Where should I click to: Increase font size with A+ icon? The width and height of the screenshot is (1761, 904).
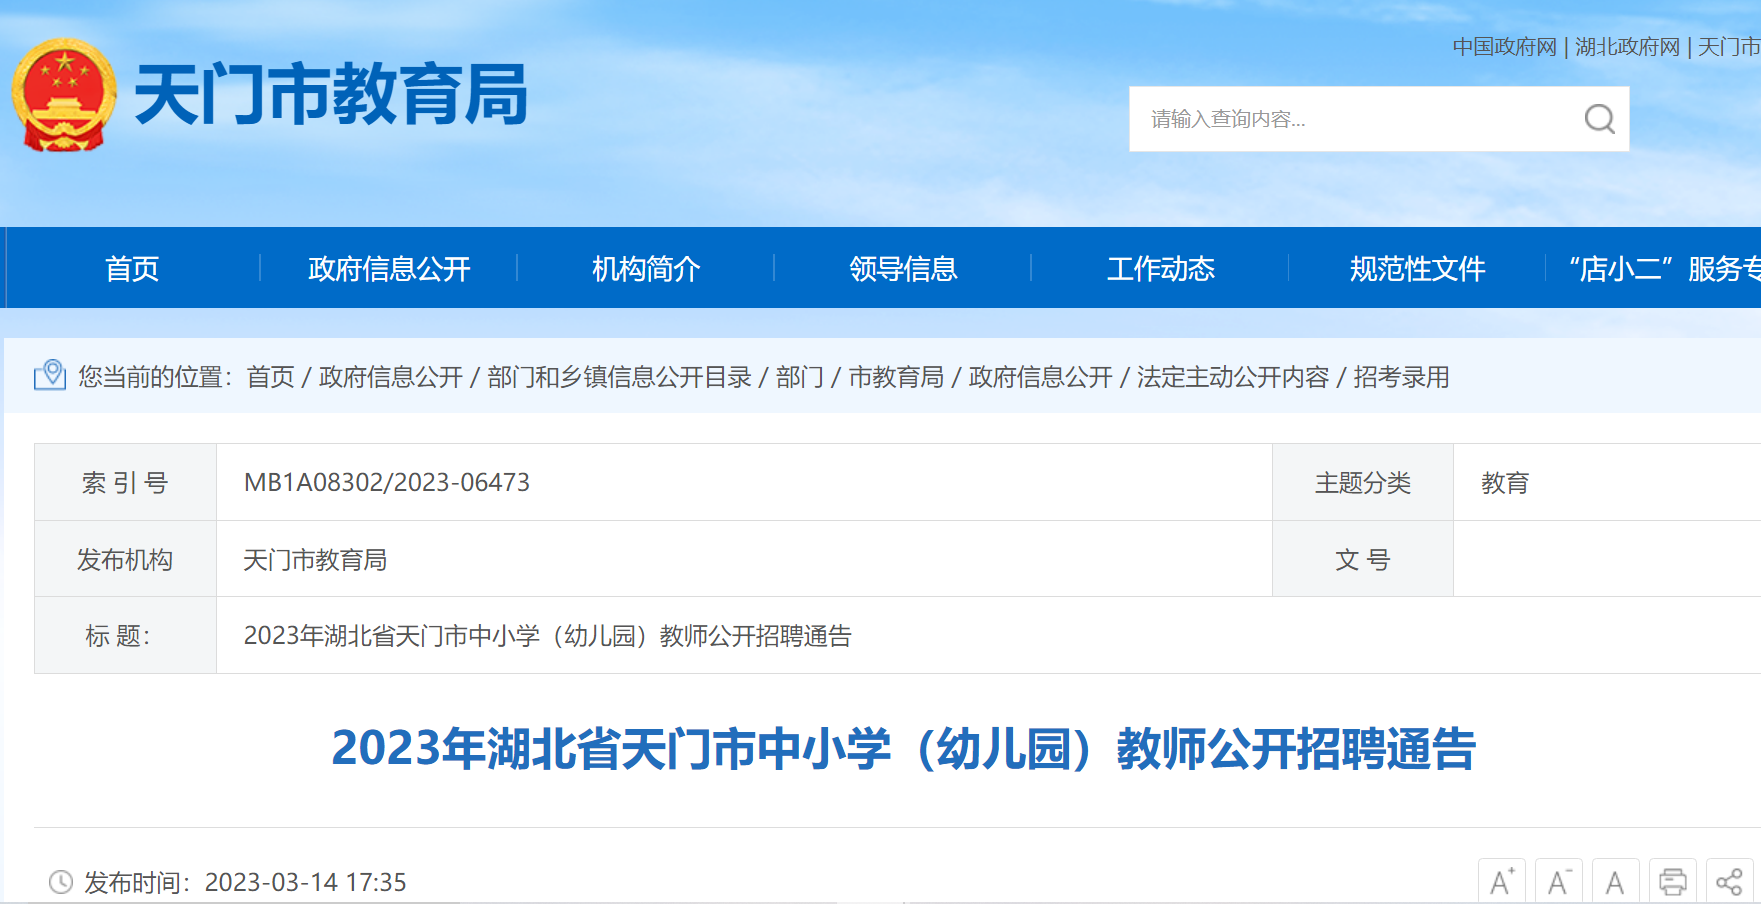(x=1501, y=881)
